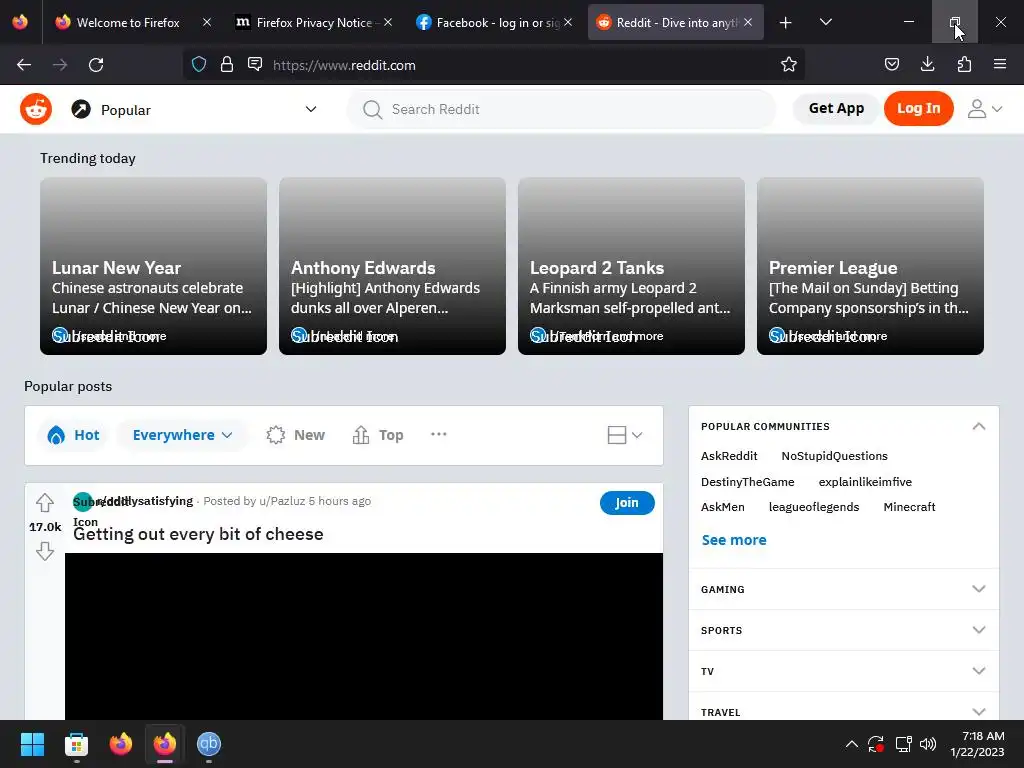Open the Popular feed dropdown
The height and width of the screenshot is (768, 1024).
tap(194, 109)
